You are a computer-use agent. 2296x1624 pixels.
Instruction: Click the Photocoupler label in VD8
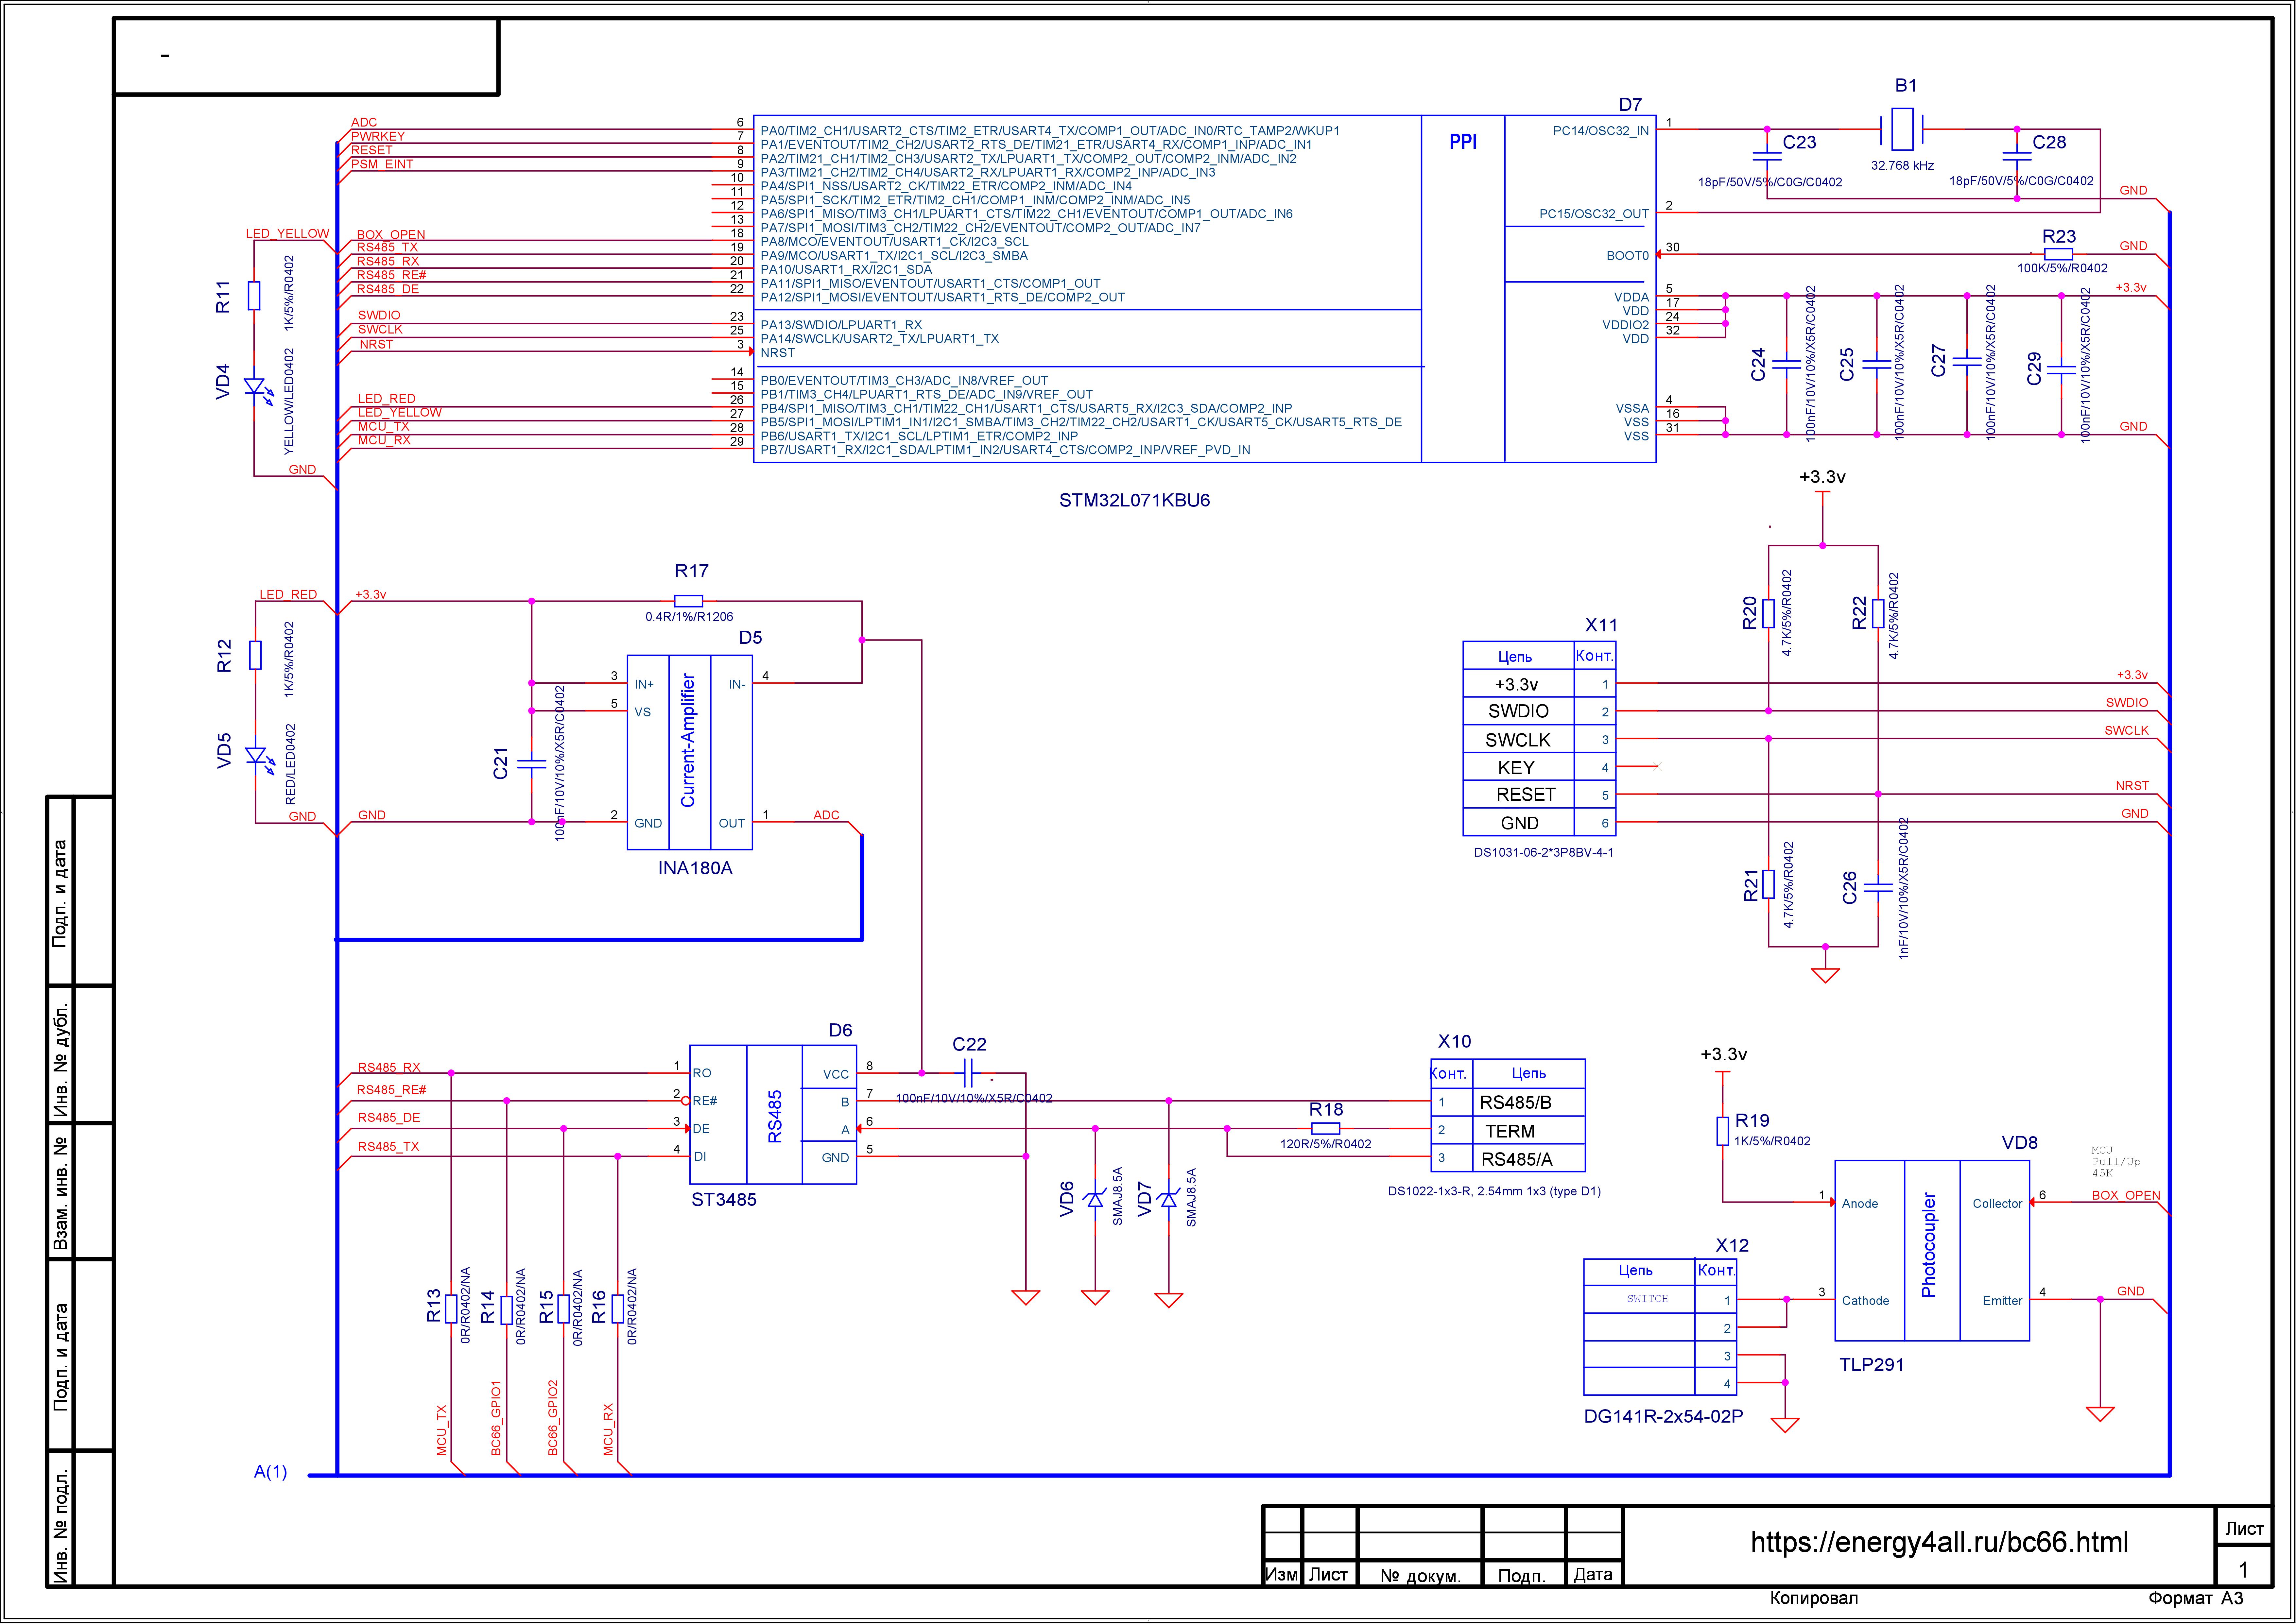[x=1929, y=1245]
